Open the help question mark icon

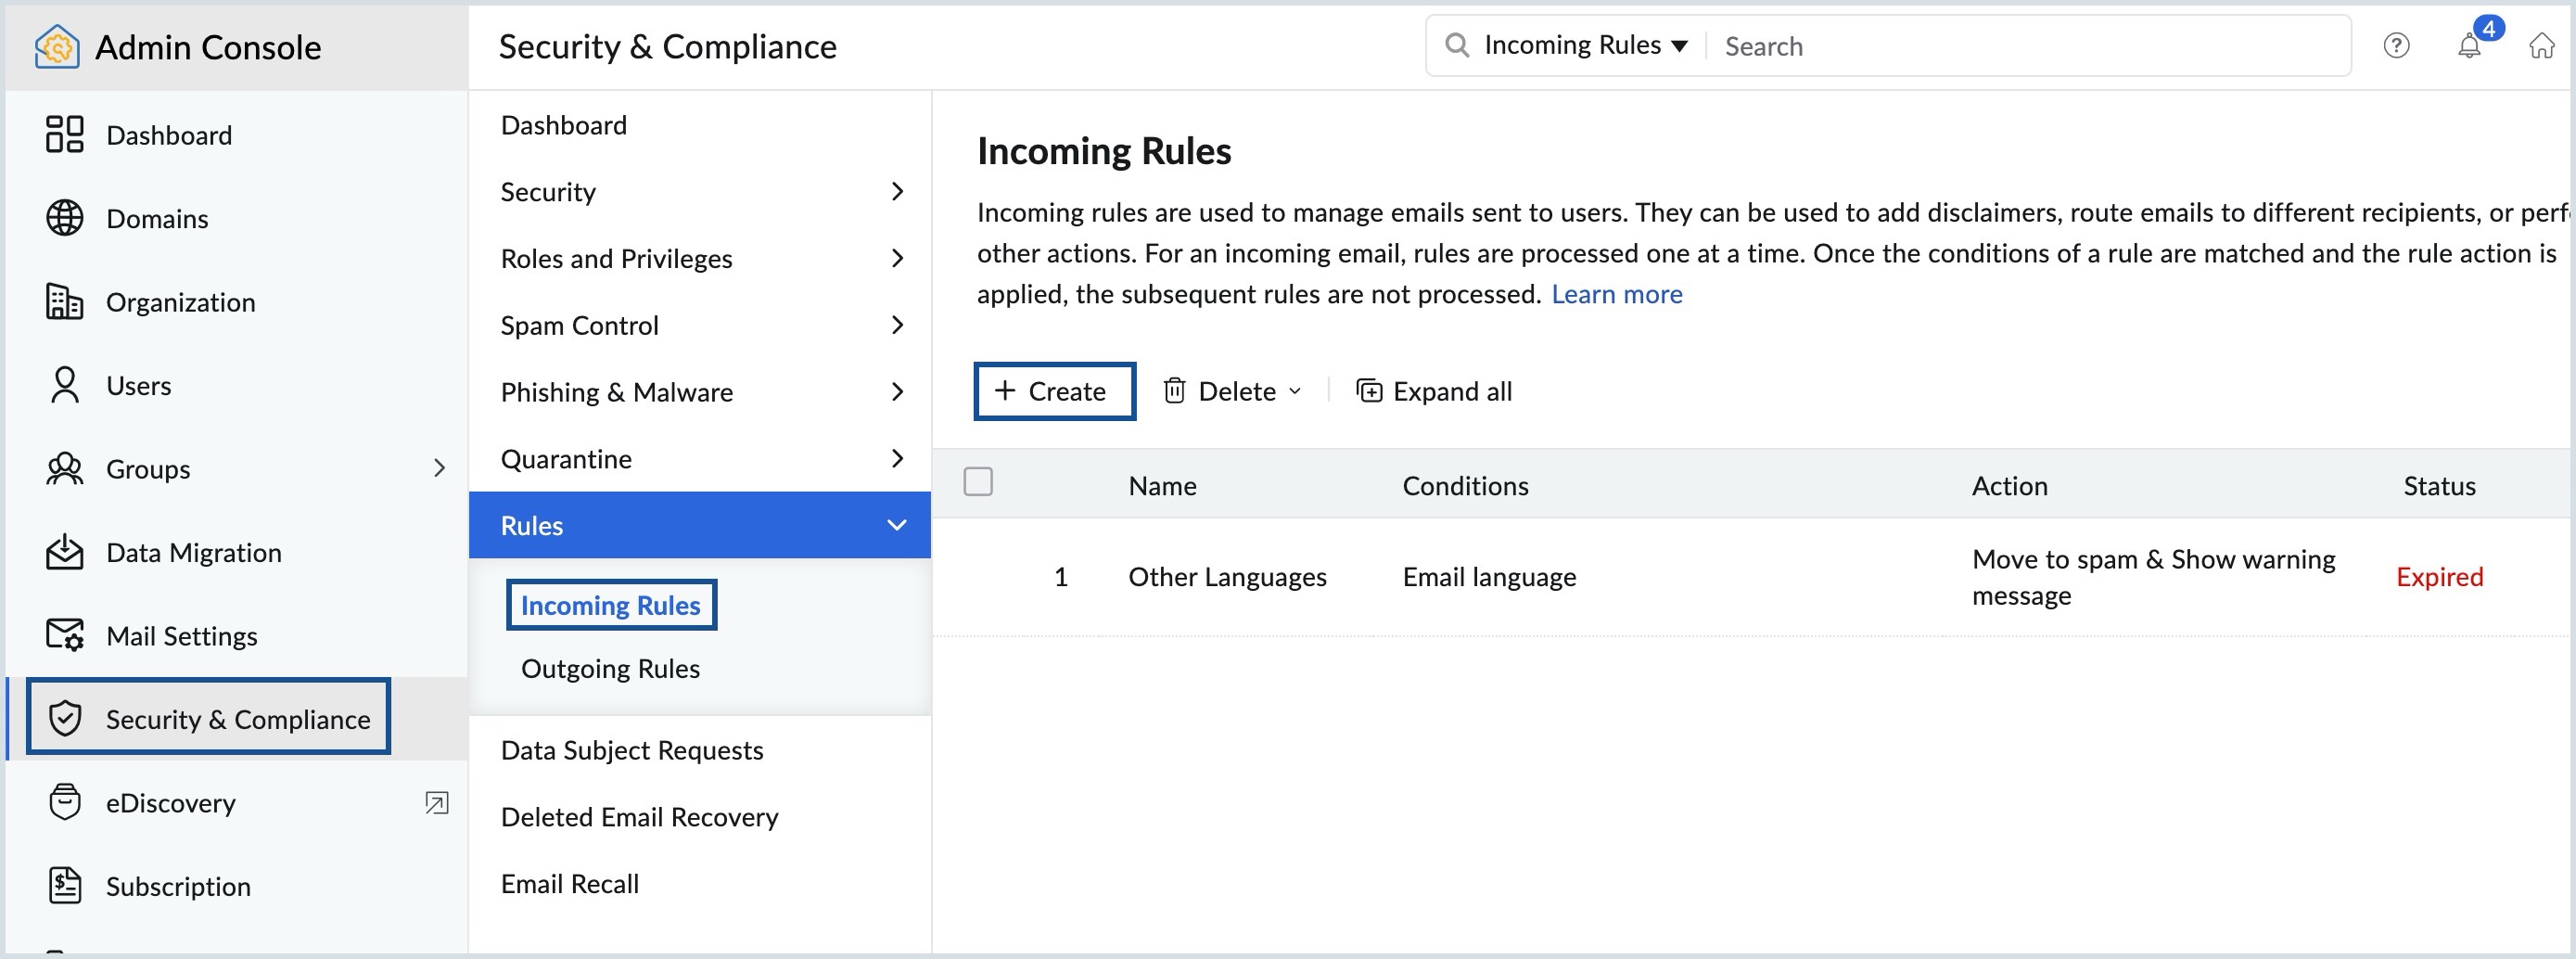(2396, 46)
